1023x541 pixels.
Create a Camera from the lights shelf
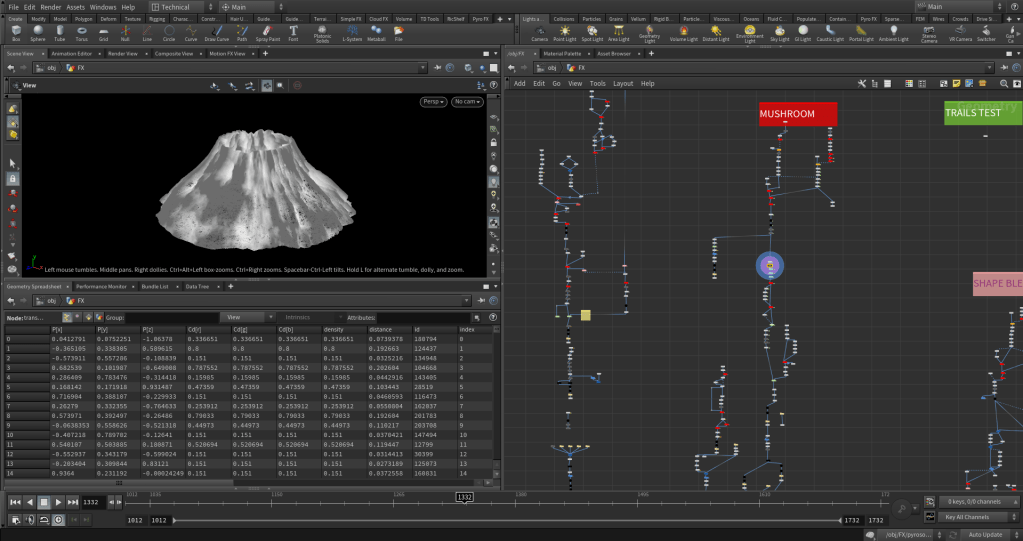[539, 34]
